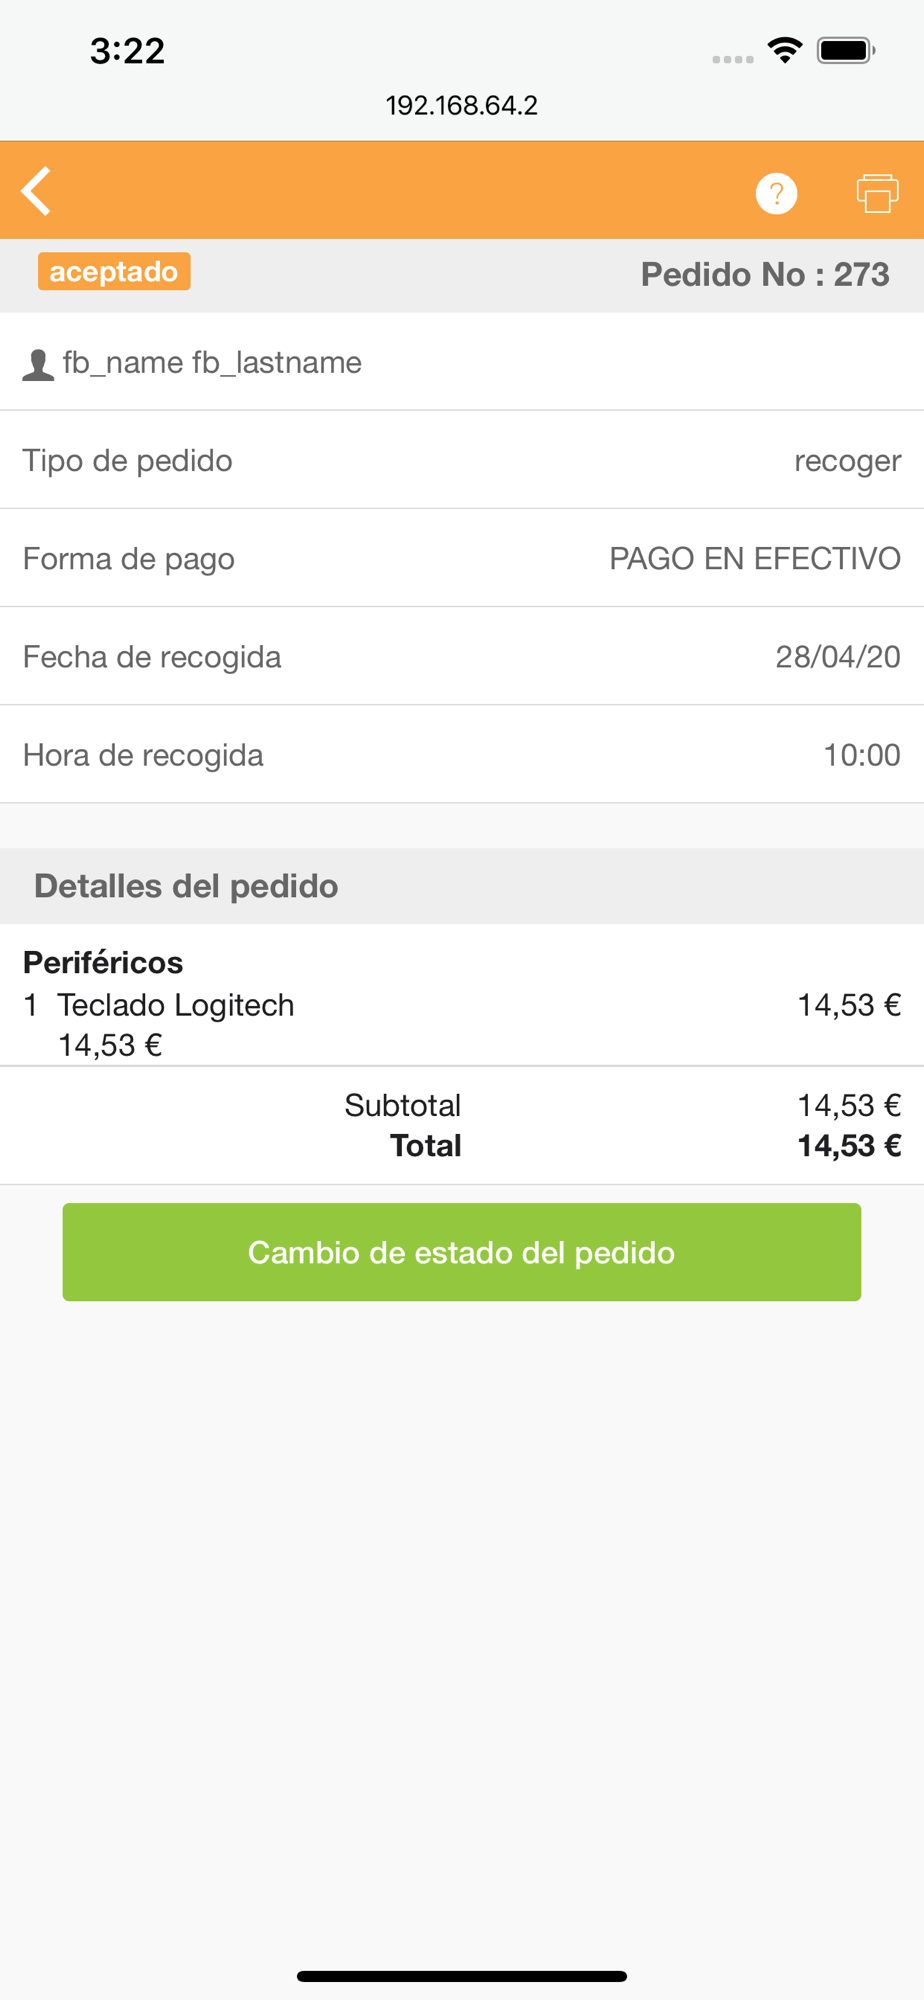
Task: Click the aceptado status badge
Action: pos(114,272)
